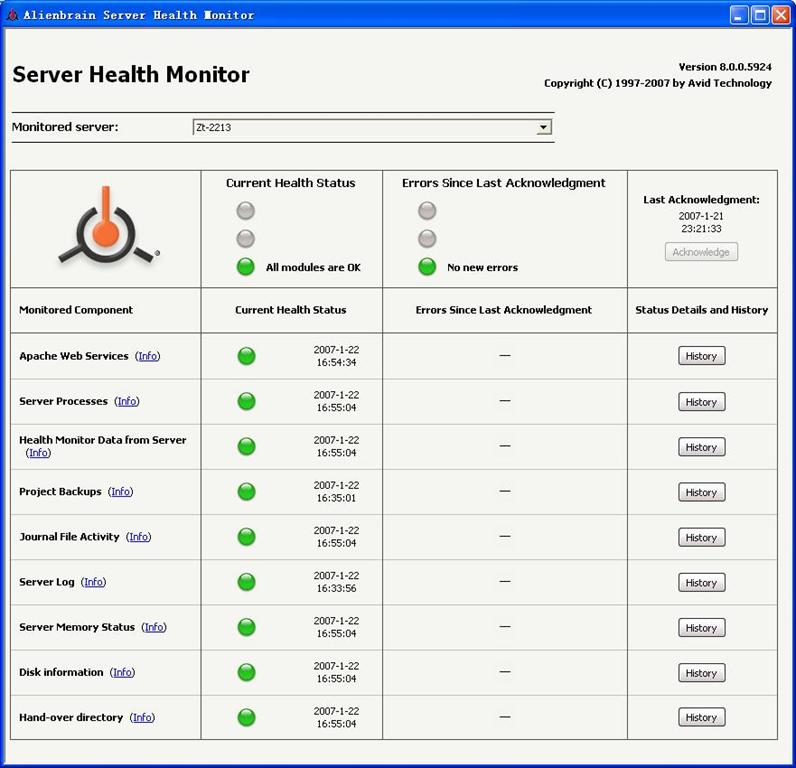Open the Info link for Hand-over directory
Viewport: 796px width, 768px height.
click(x=142, y=717)
